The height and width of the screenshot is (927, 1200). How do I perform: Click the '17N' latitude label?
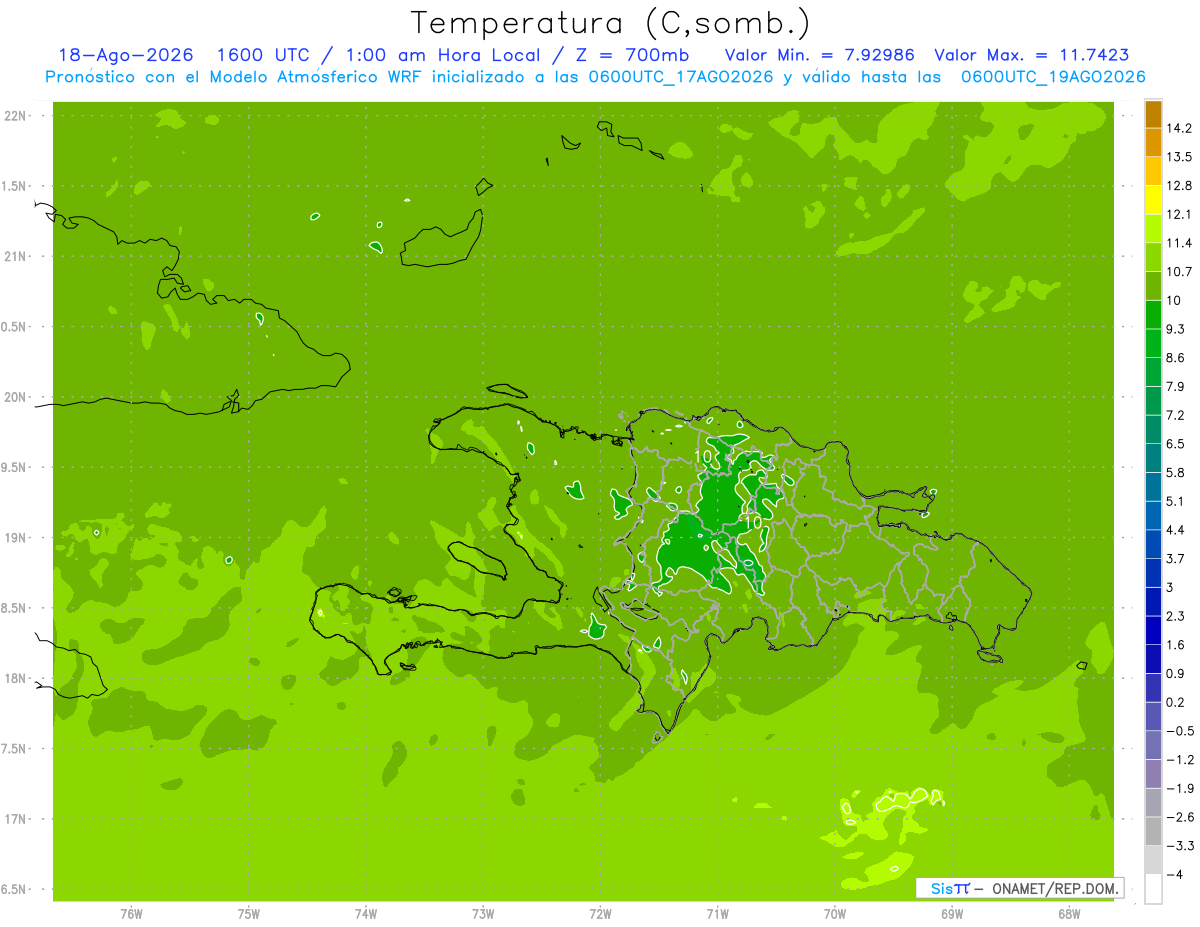coord(17,819)
